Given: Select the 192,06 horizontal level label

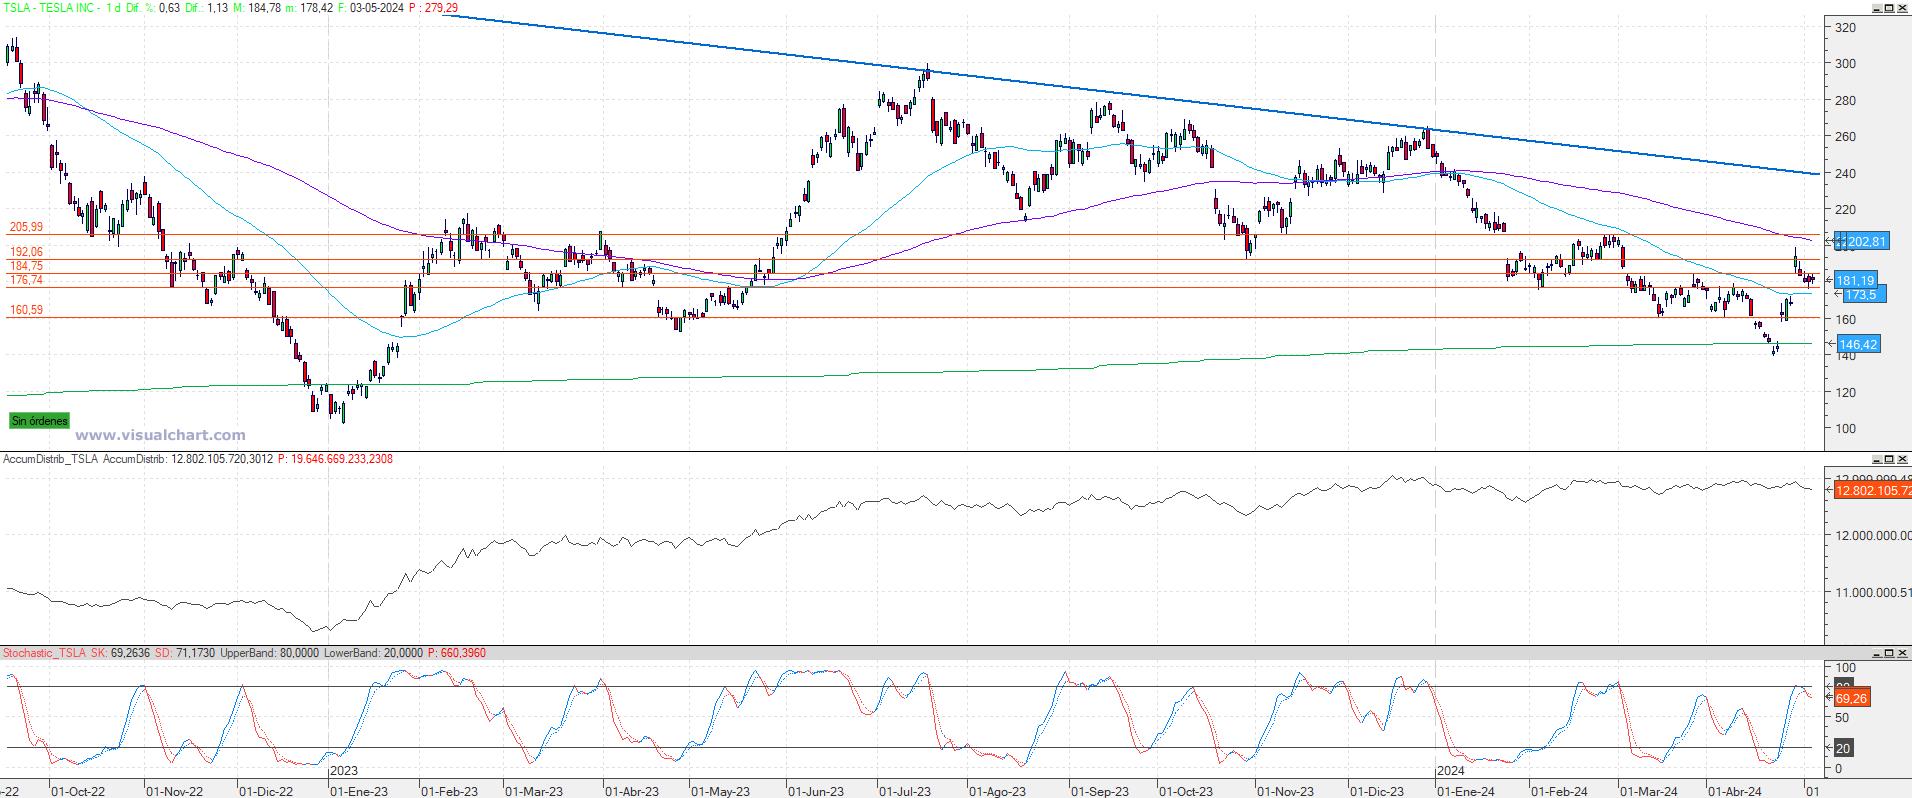Looking at the screenshot, I should 26,252.
